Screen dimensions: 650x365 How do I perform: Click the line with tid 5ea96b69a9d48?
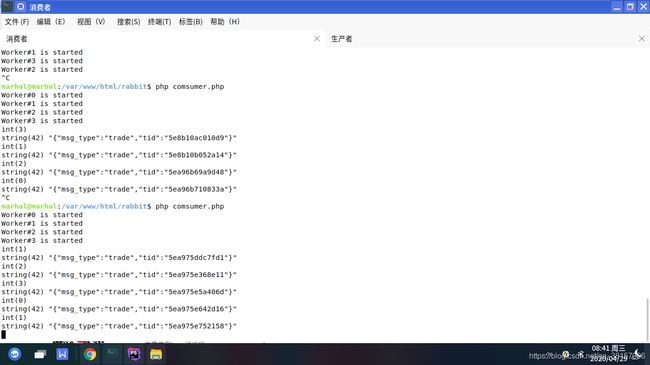click(119, 172)
